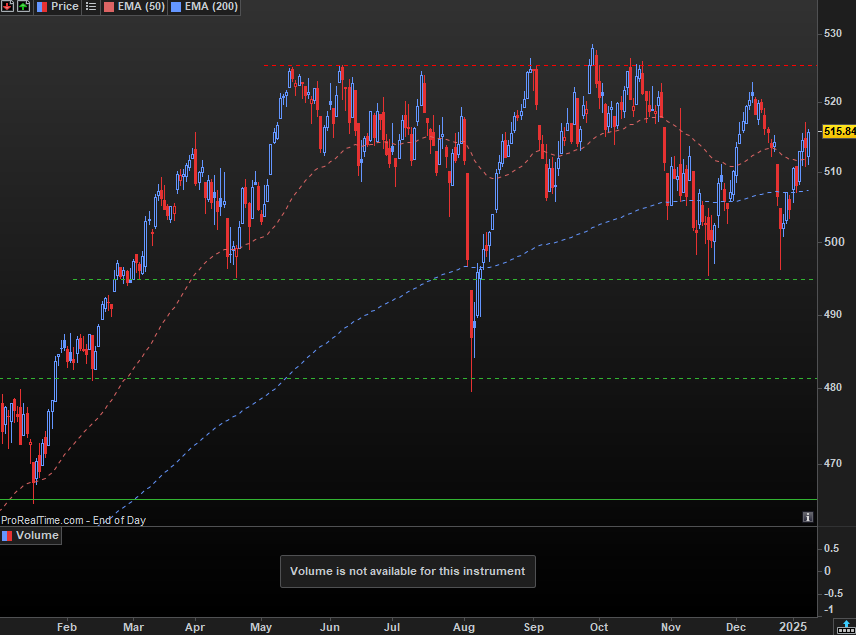Click the 500 price axis label
Viewport: 856px width, 635px height.
pos(833,241)
